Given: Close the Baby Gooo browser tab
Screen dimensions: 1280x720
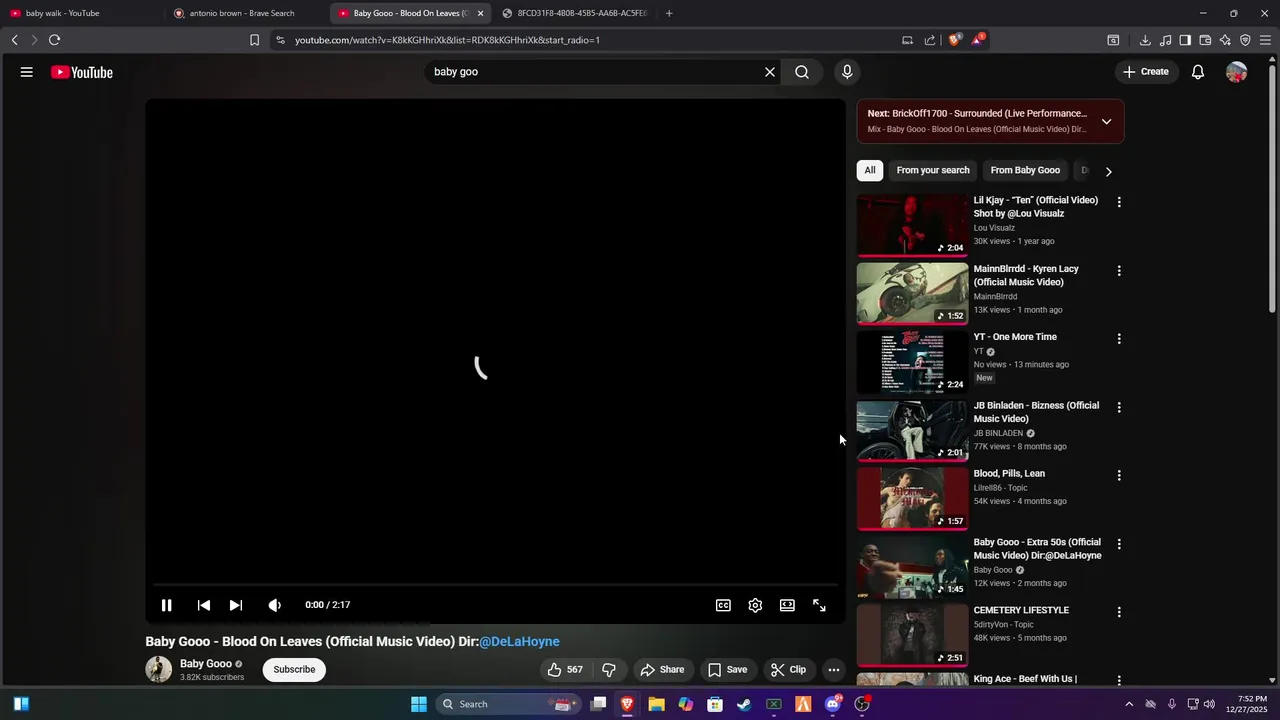Looking at the screenshot, I should (480, 13).
